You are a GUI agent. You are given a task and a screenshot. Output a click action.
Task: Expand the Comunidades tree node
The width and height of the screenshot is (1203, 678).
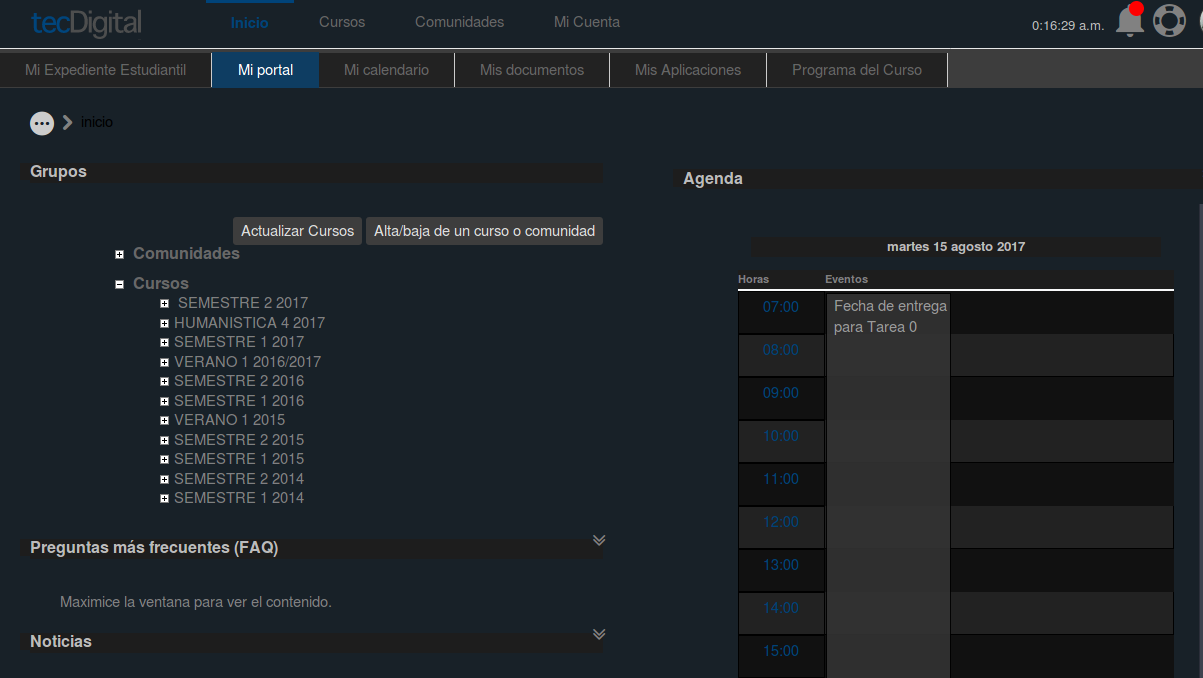pos(119,255)
